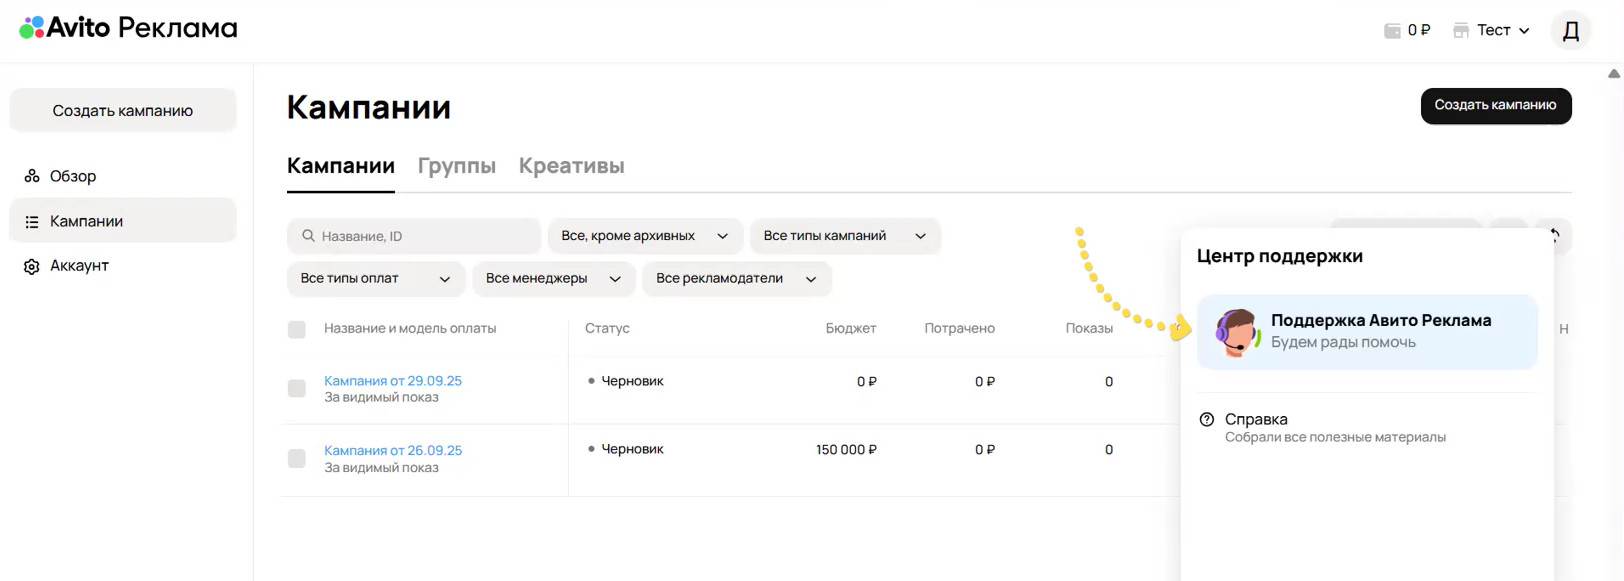Open the Кампания от 29.09.25 link

coord(392,381)
